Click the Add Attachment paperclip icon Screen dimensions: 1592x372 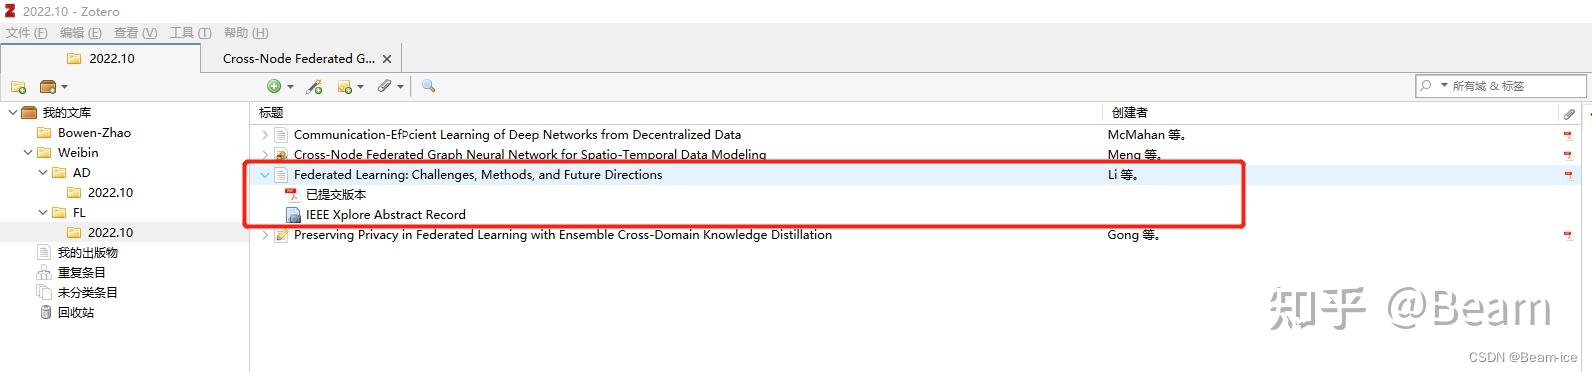coord(390,87)
